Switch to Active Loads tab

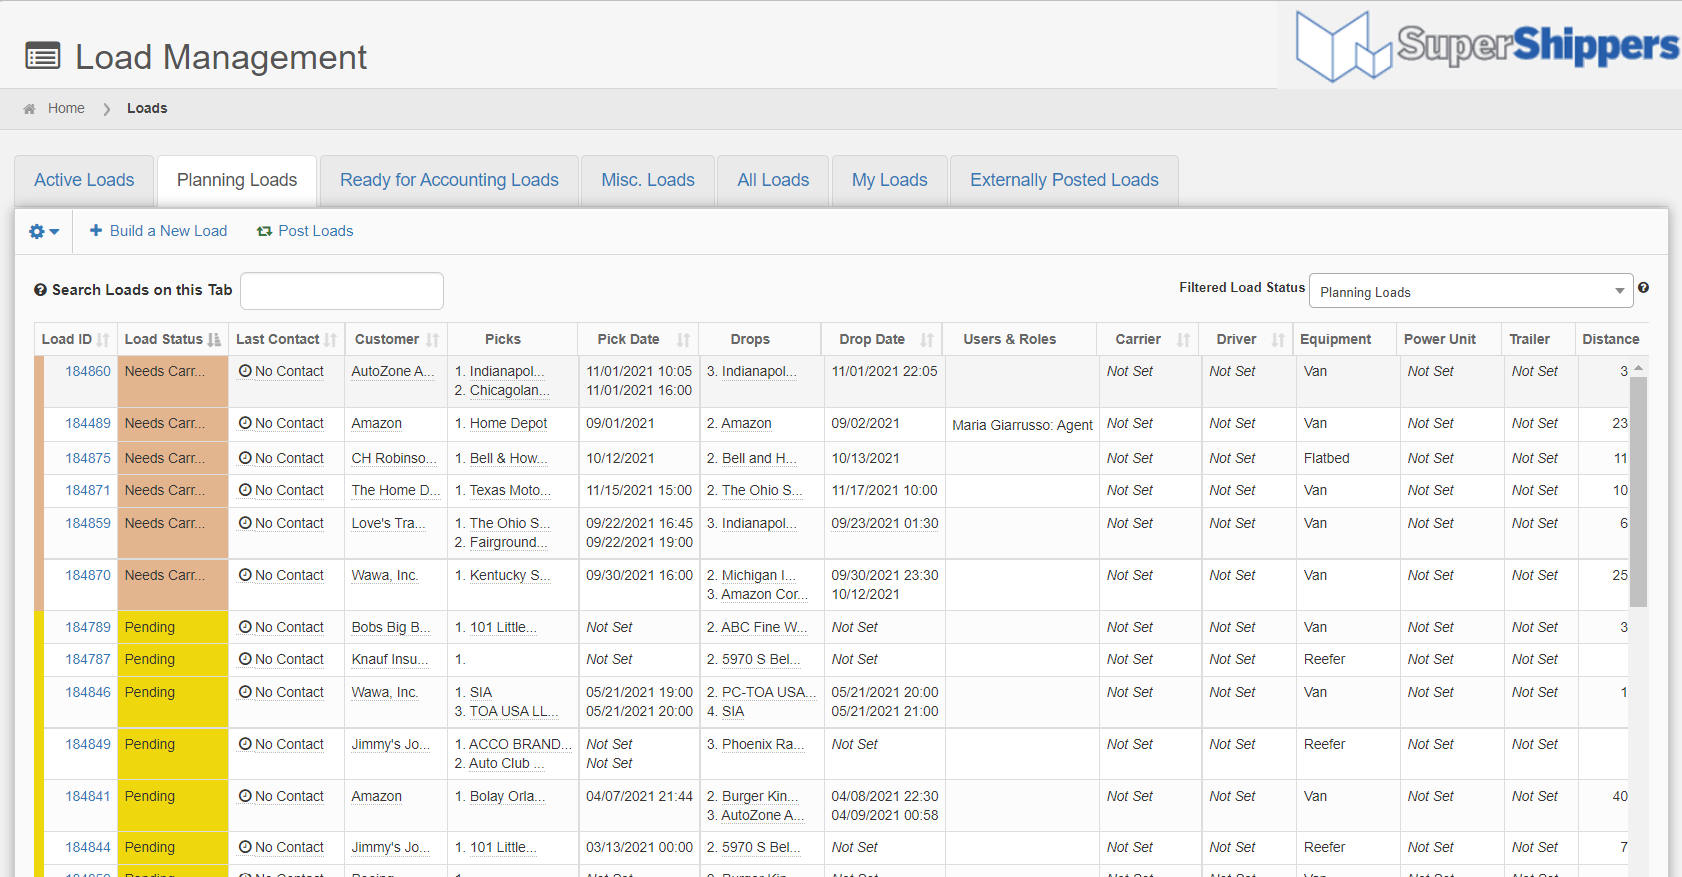[x=84, y=180]
